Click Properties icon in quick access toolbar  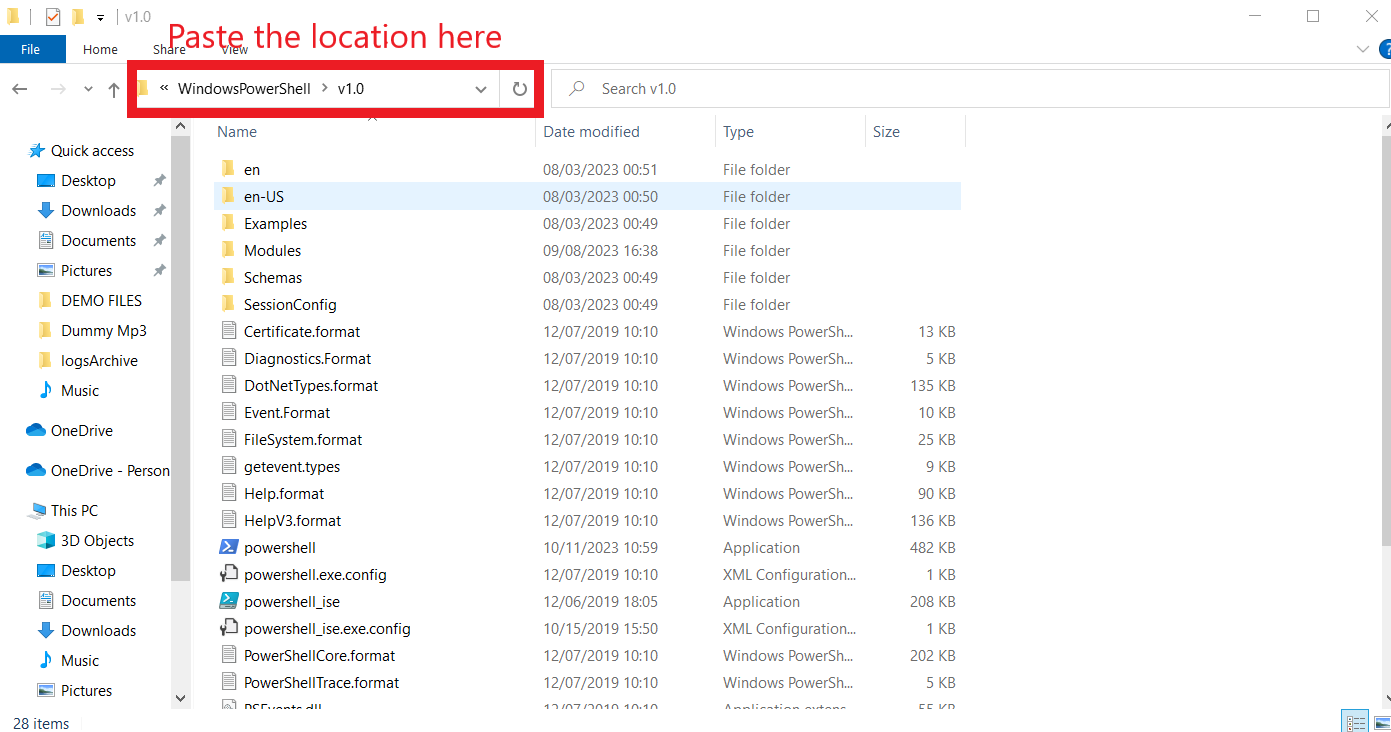coord(53,17)
